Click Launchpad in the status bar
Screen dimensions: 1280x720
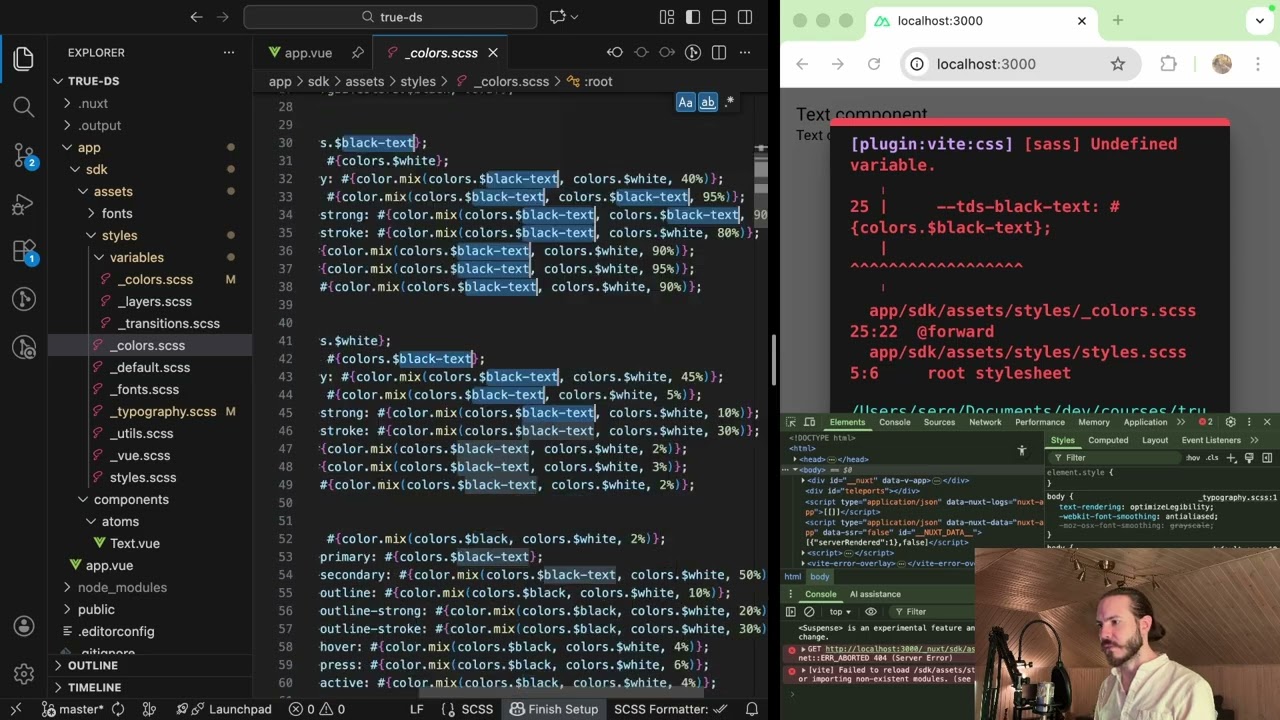click(231, 709)
